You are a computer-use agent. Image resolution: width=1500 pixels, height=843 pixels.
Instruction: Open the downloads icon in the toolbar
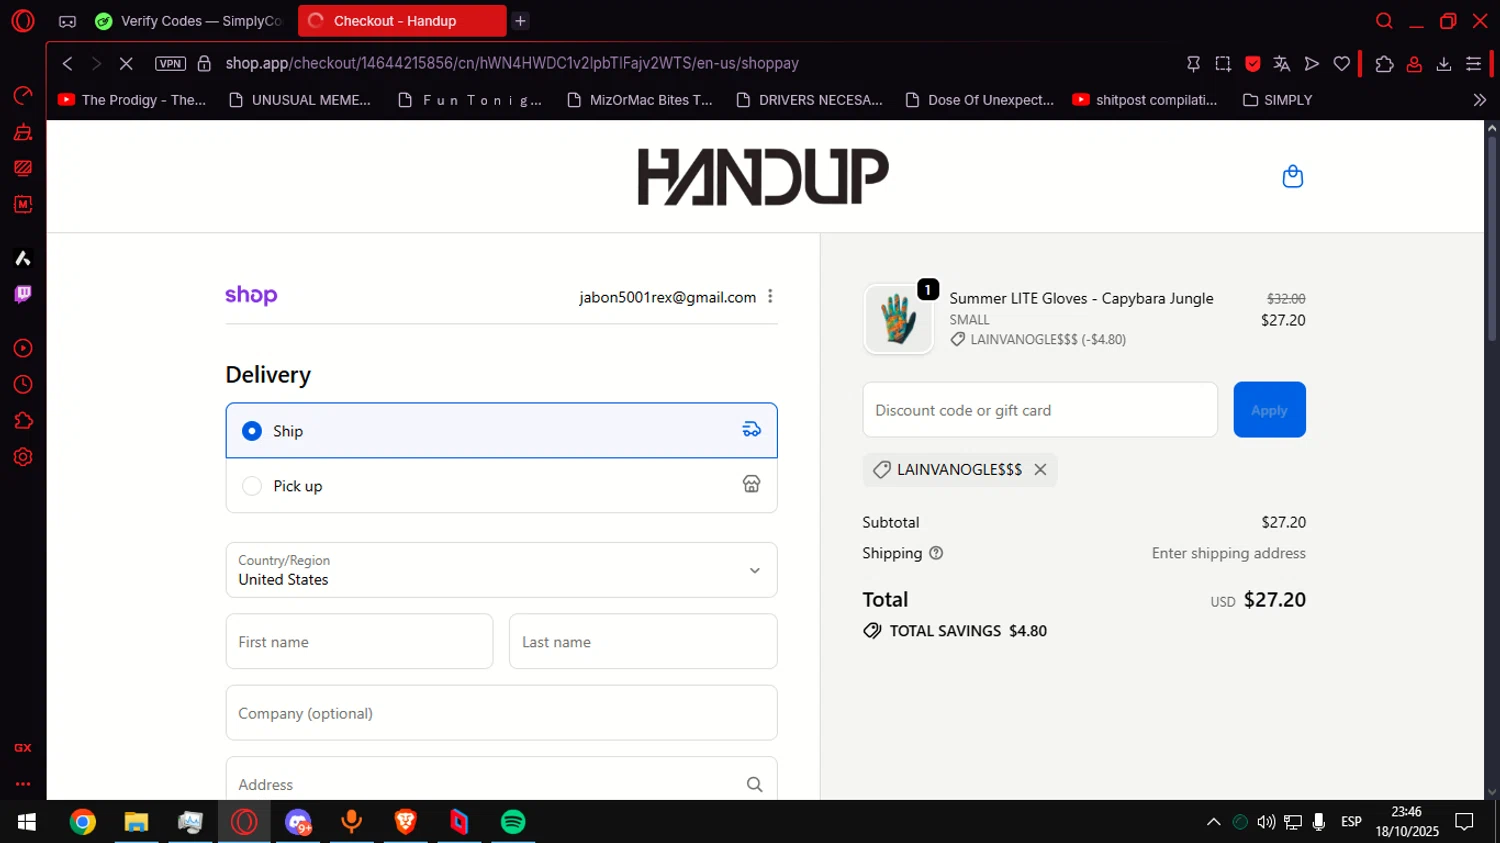pyautogui.click(x=1444, y=63)
